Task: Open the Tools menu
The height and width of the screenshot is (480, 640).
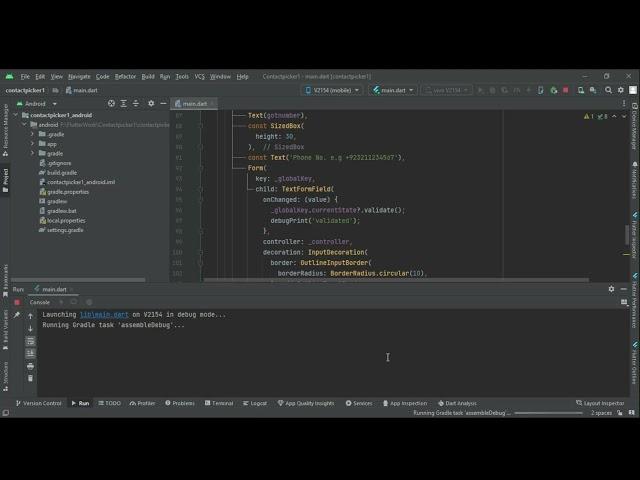Action: [x=182, y=76]
